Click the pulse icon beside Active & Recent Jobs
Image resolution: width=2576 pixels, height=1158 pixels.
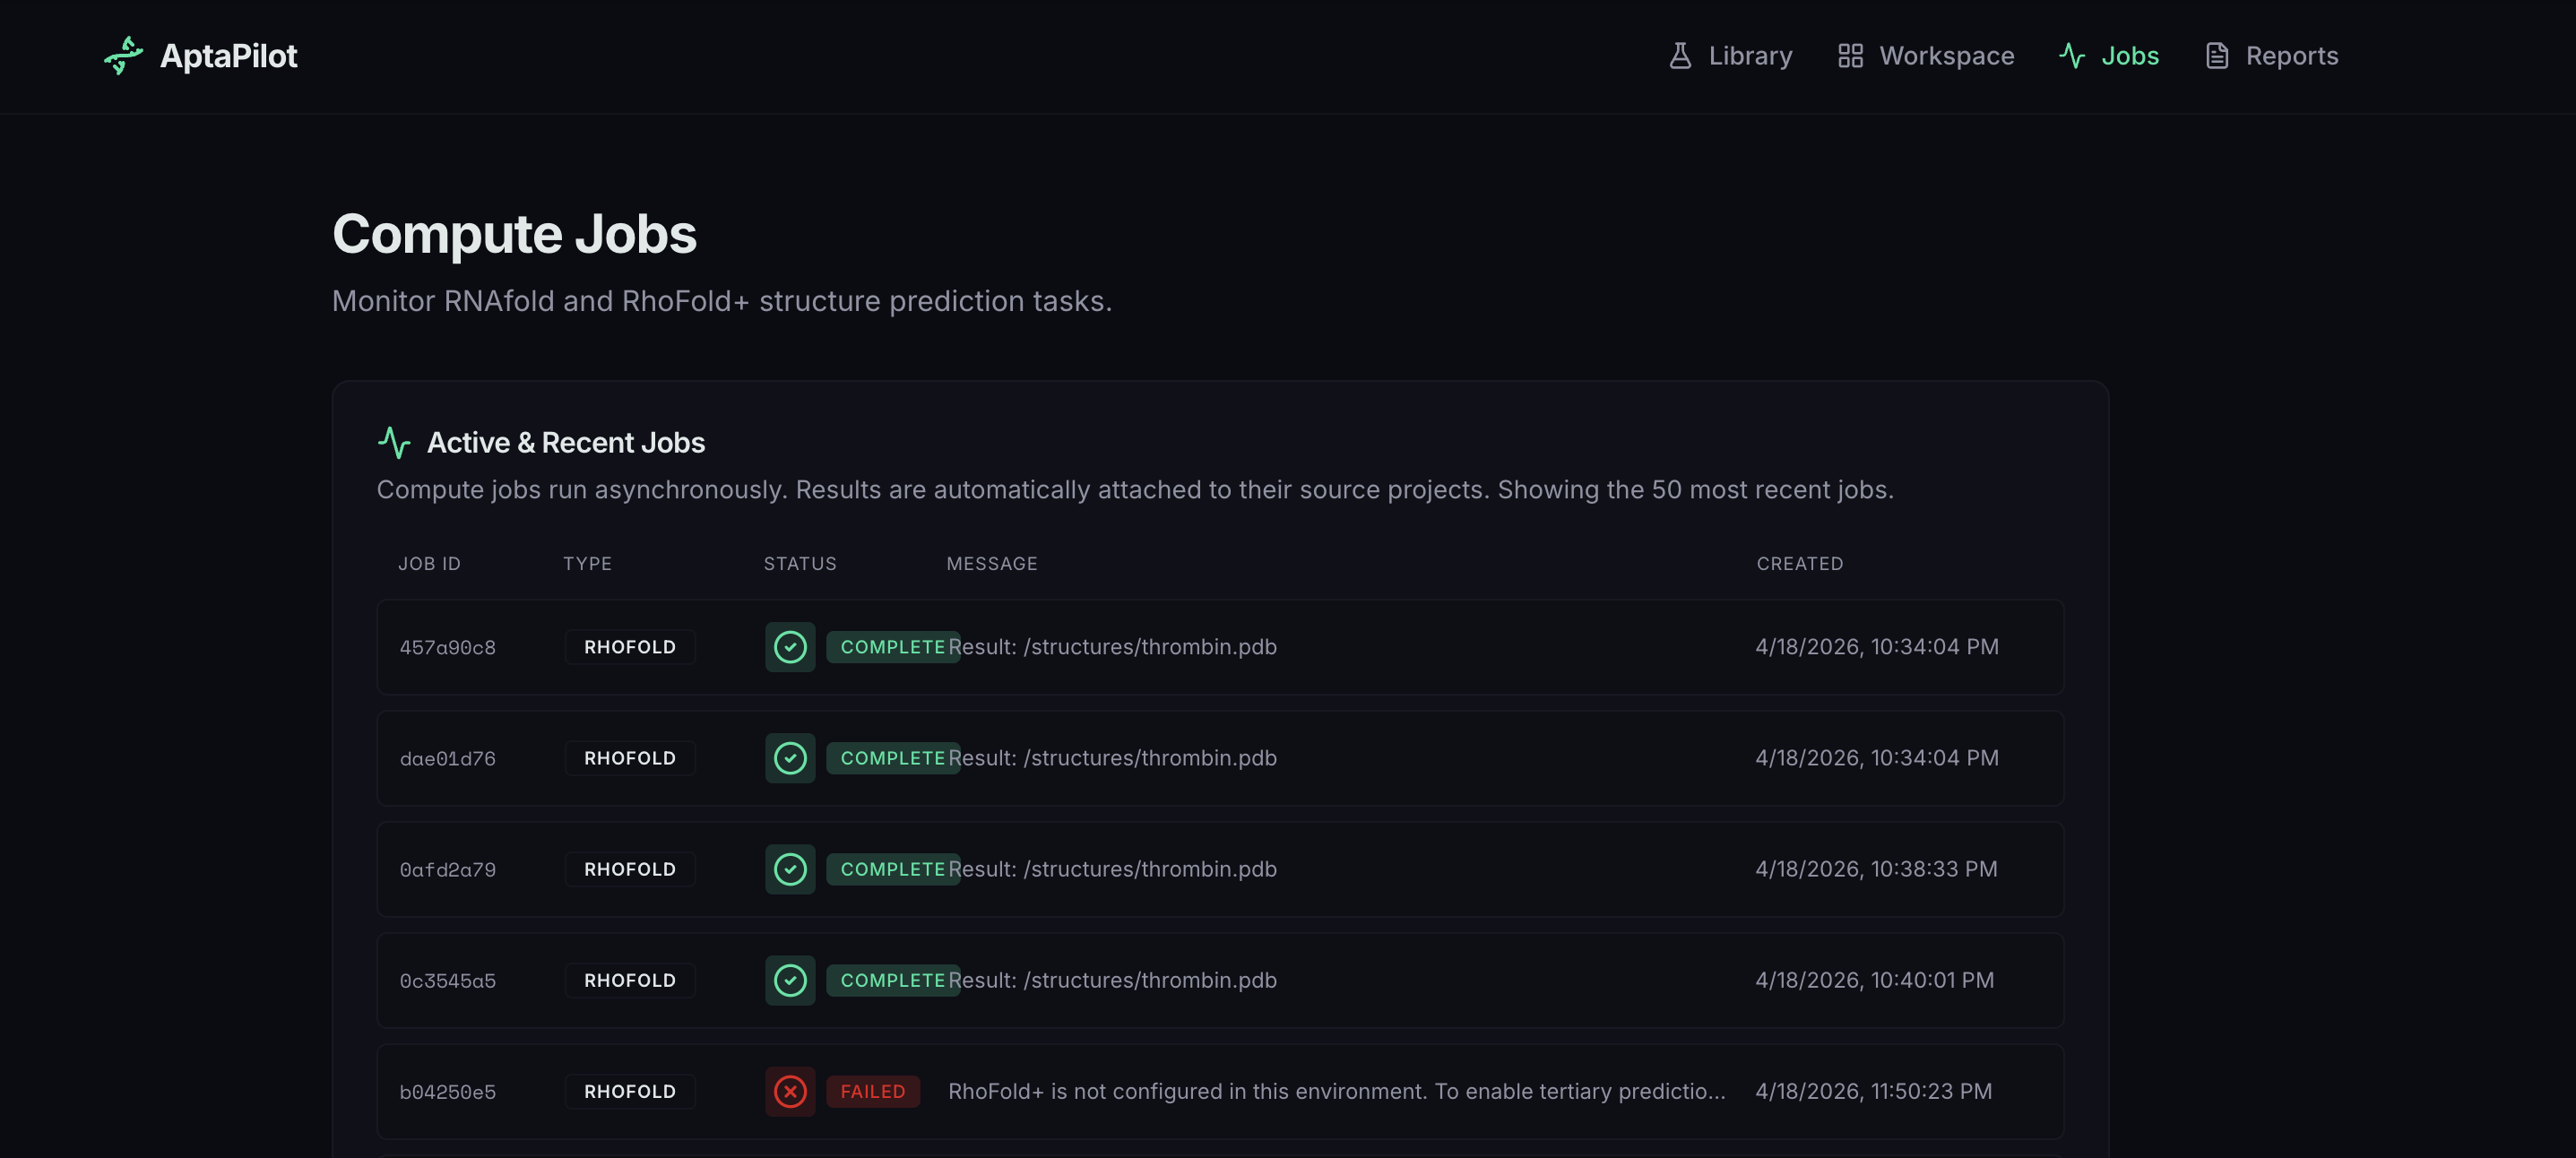(x=395, y=442)
